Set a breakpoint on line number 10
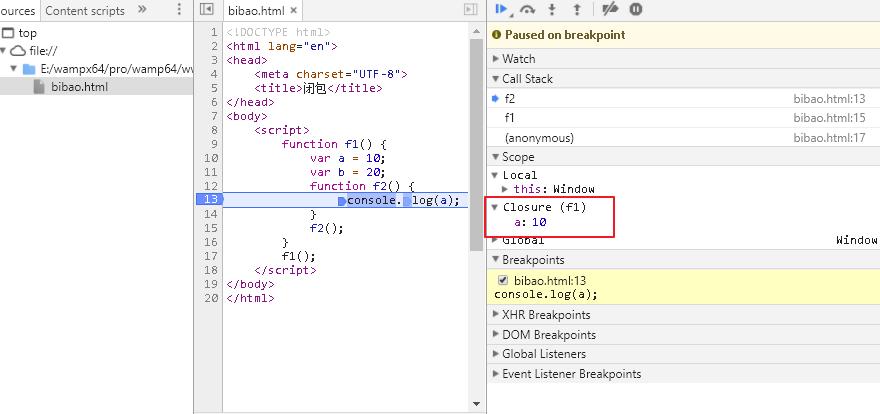Viewport: 880px width, 414px height. 211,158
